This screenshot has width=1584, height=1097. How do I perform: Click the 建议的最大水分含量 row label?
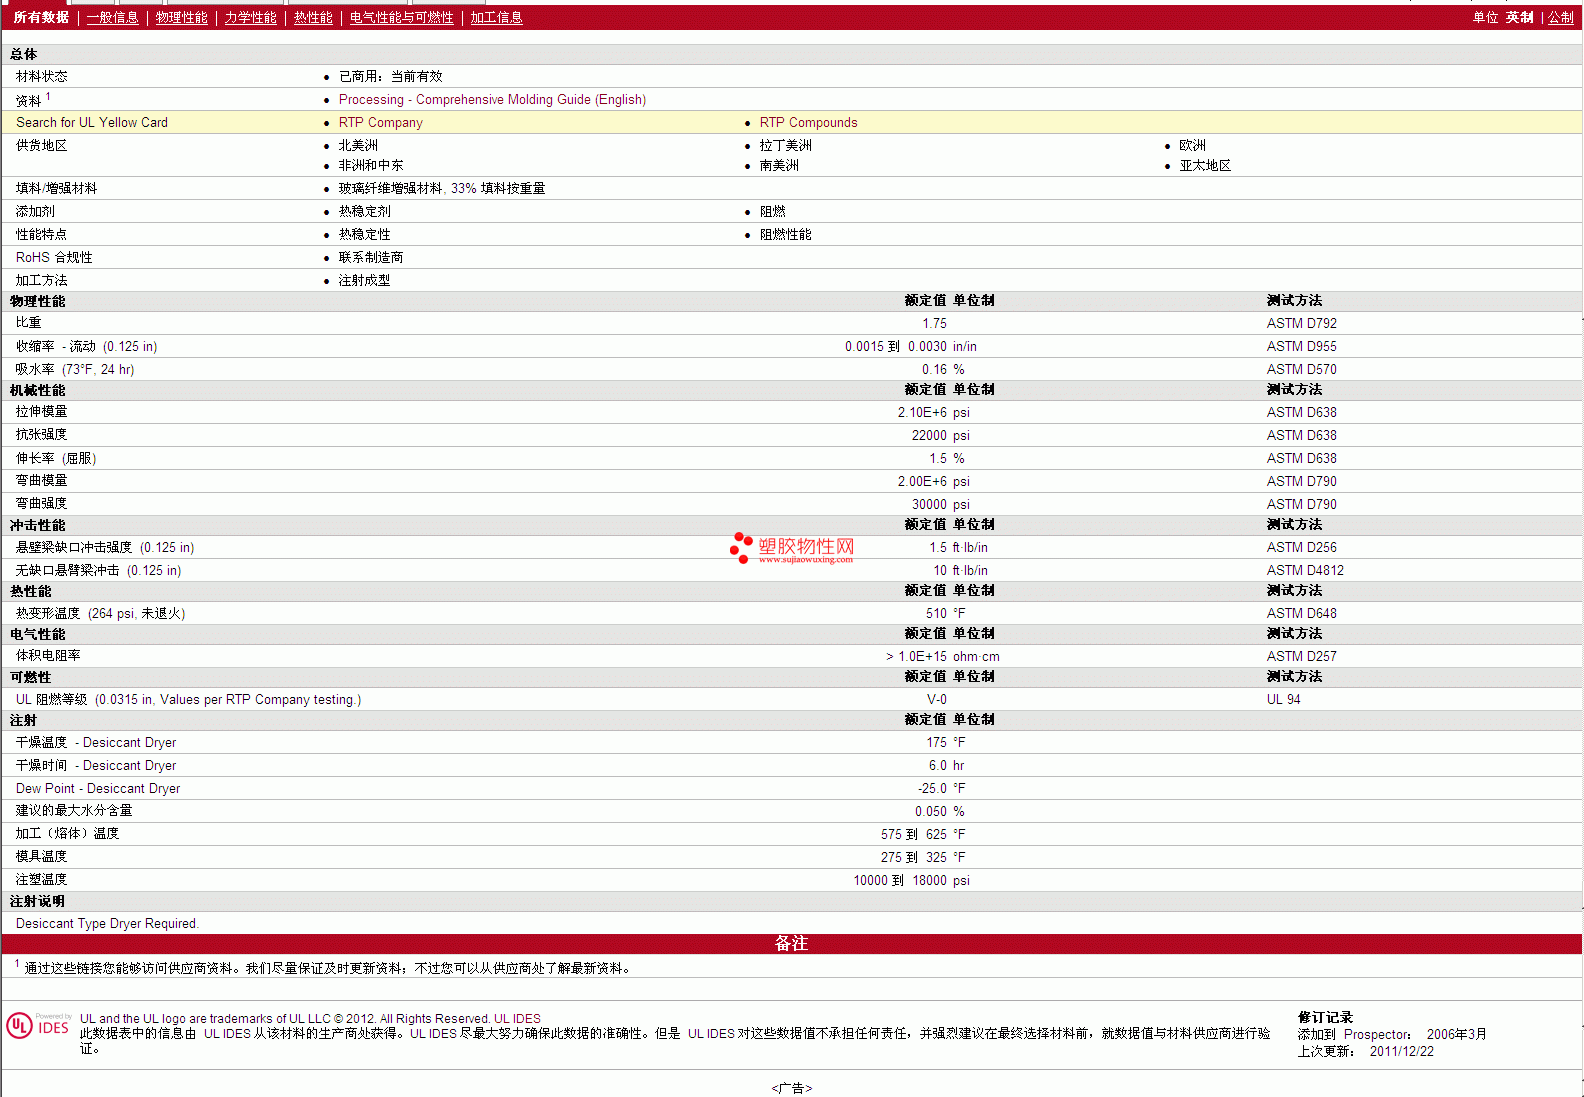(x=74, y=811)
